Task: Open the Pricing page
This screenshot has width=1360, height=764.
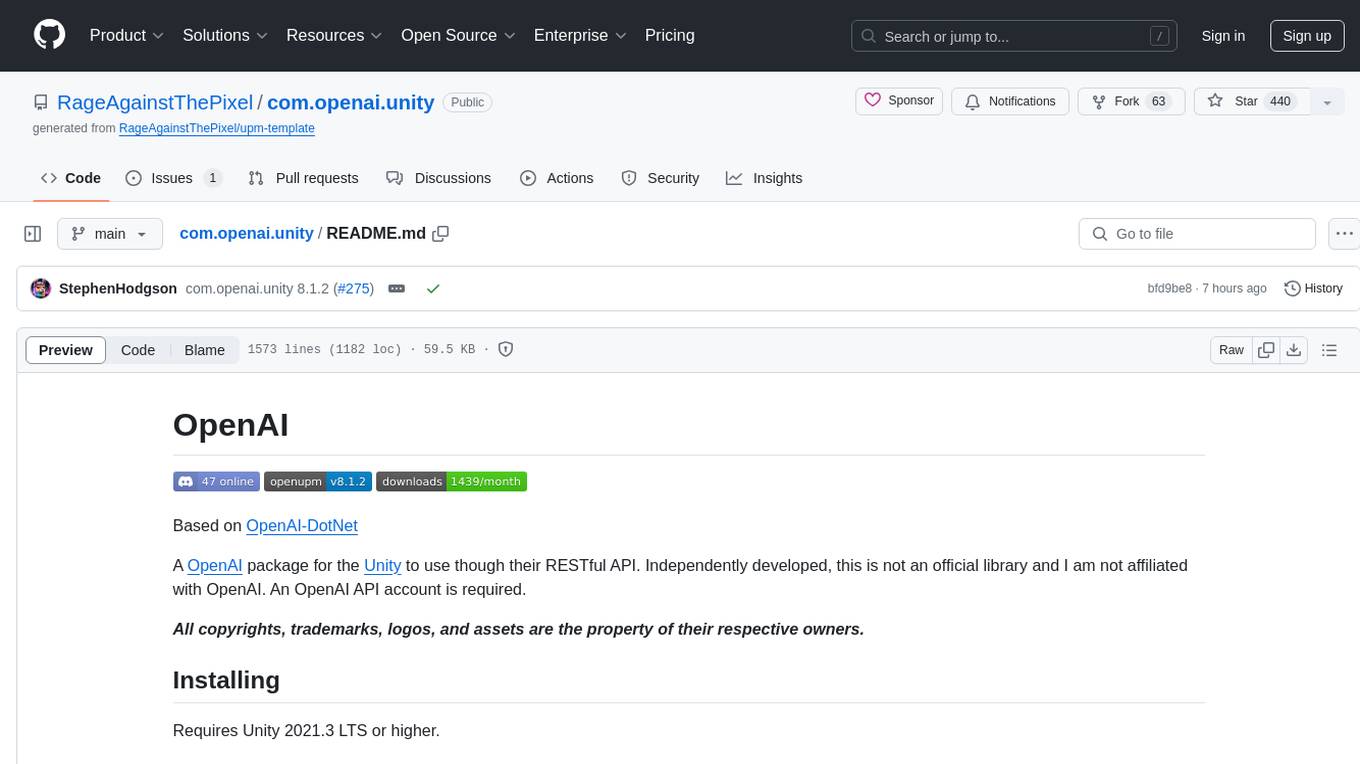Action: point(670,36)
